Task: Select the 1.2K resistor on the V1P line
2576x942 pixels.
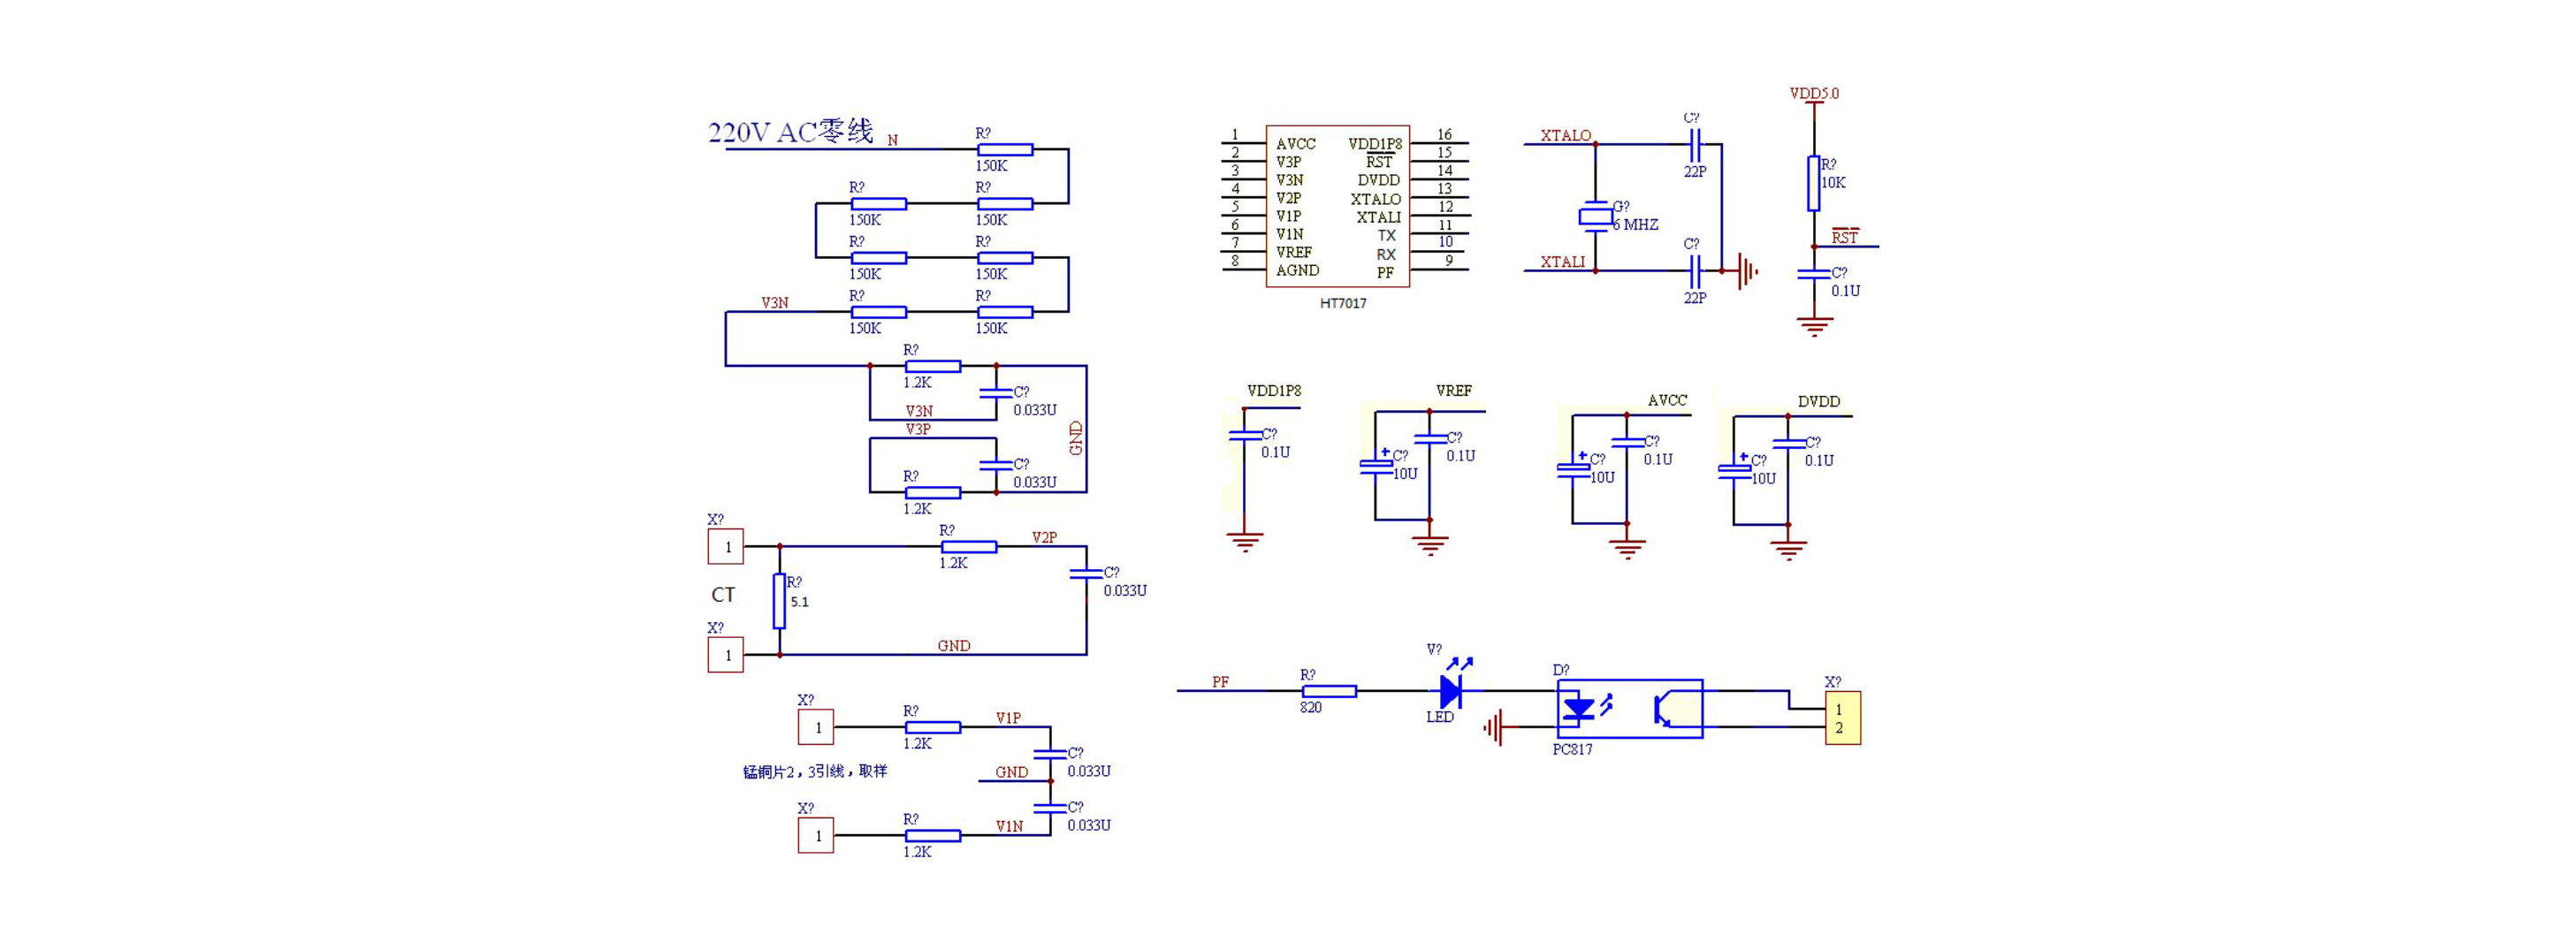Action: [933, 727]
